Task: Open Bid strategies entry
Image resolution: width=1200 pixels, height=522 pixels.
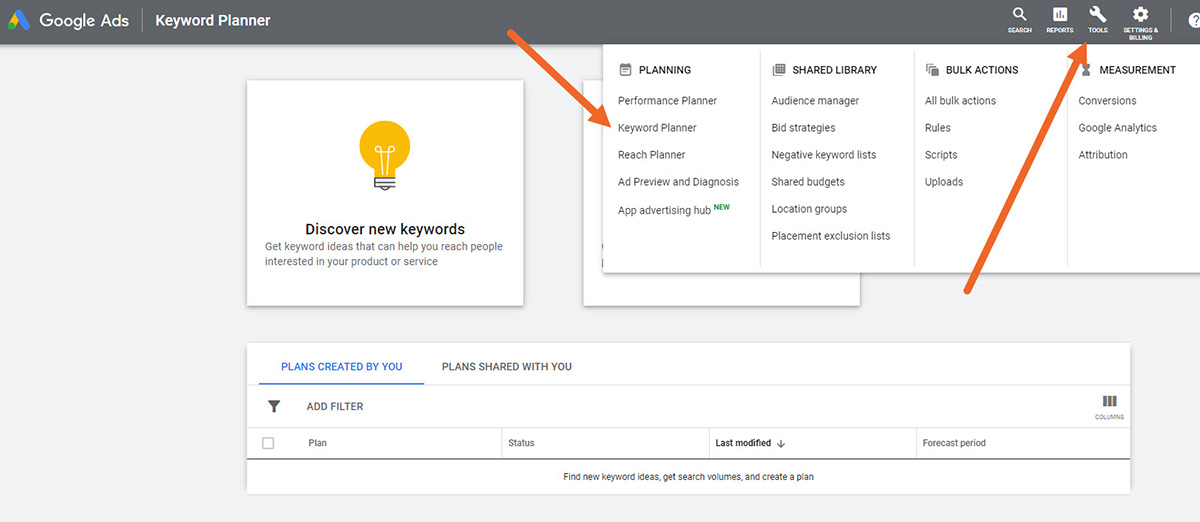Action: 803,128
